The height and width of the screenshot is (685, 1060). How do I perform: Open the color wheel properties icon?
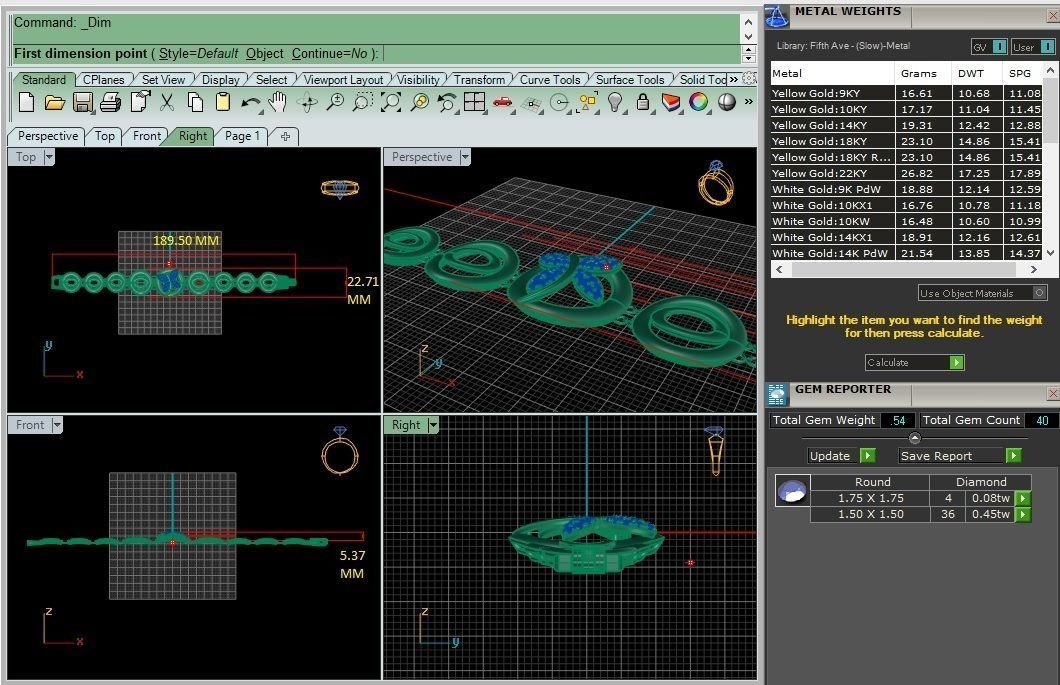click(x=698, y=102)
